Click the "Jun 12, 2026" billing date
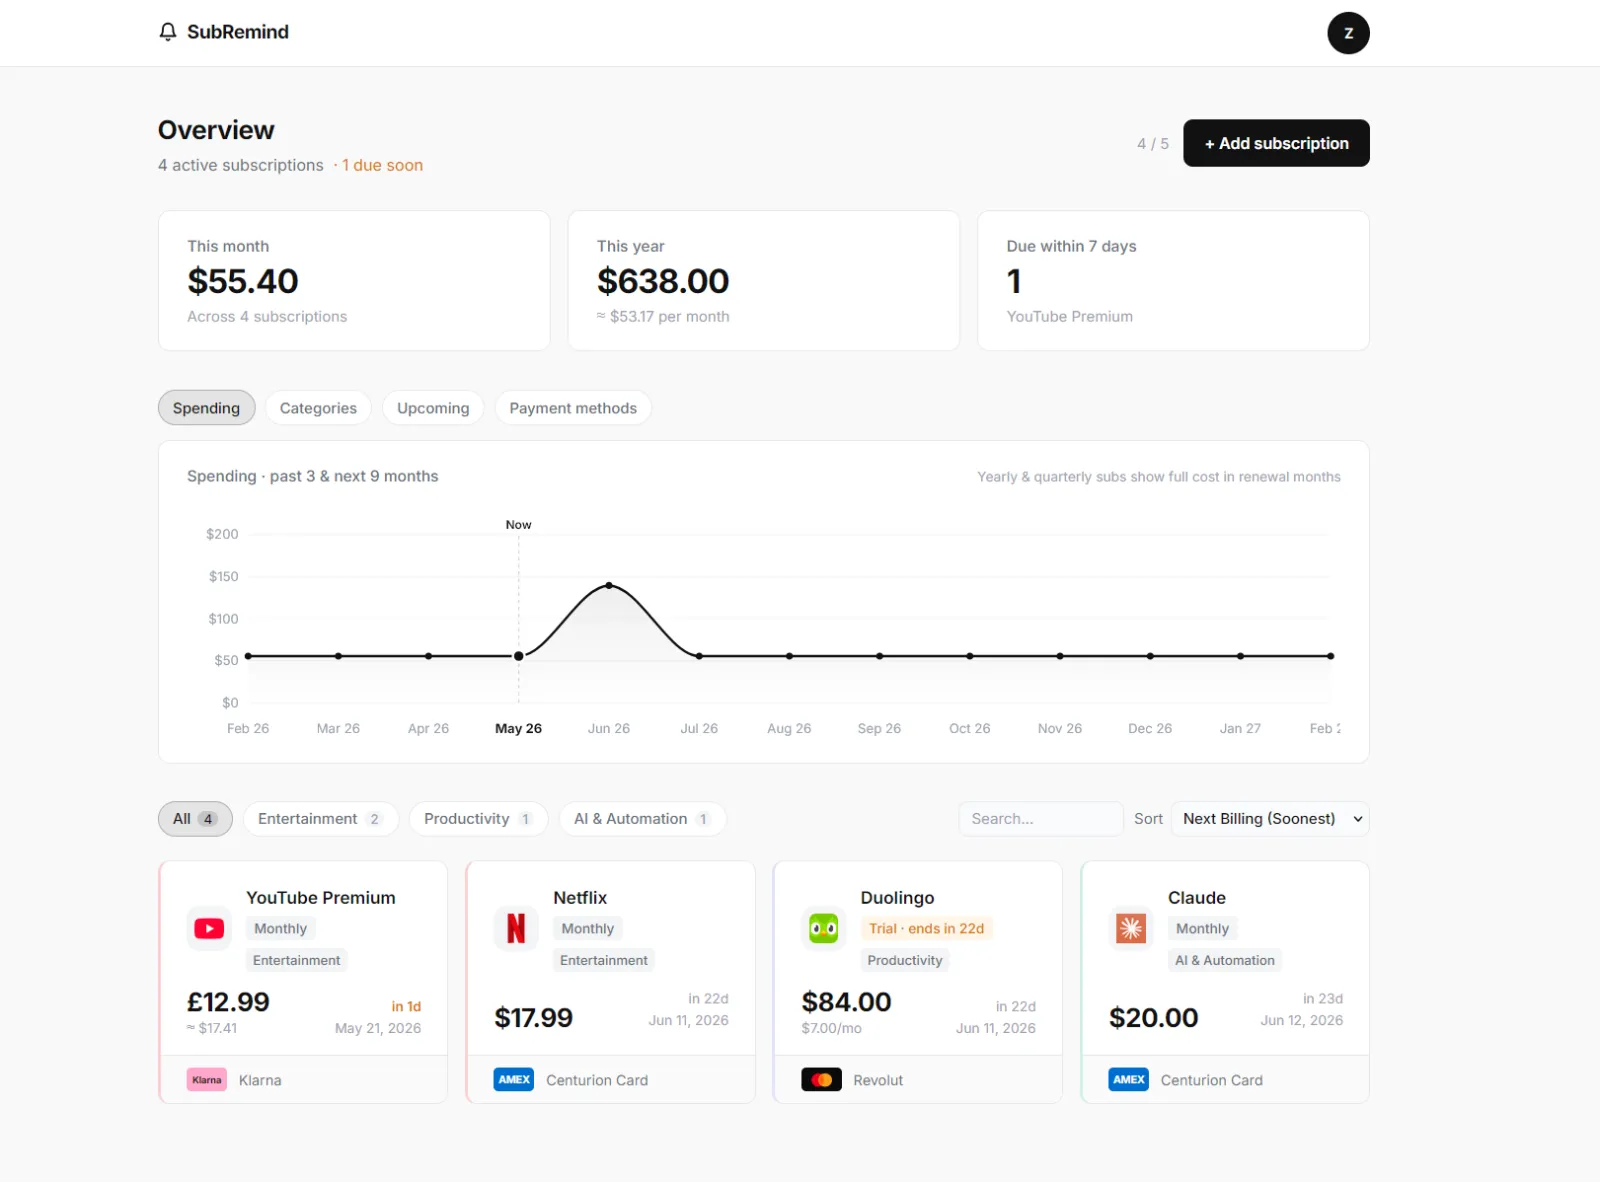The height and width of the screenshot is (1182, 1600). tap(1301, 1020)
